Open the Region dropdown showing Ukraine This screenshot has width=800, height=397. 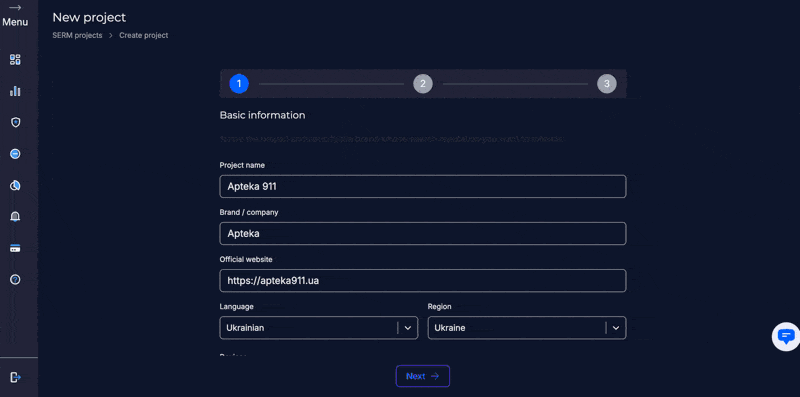pos(527,328)
